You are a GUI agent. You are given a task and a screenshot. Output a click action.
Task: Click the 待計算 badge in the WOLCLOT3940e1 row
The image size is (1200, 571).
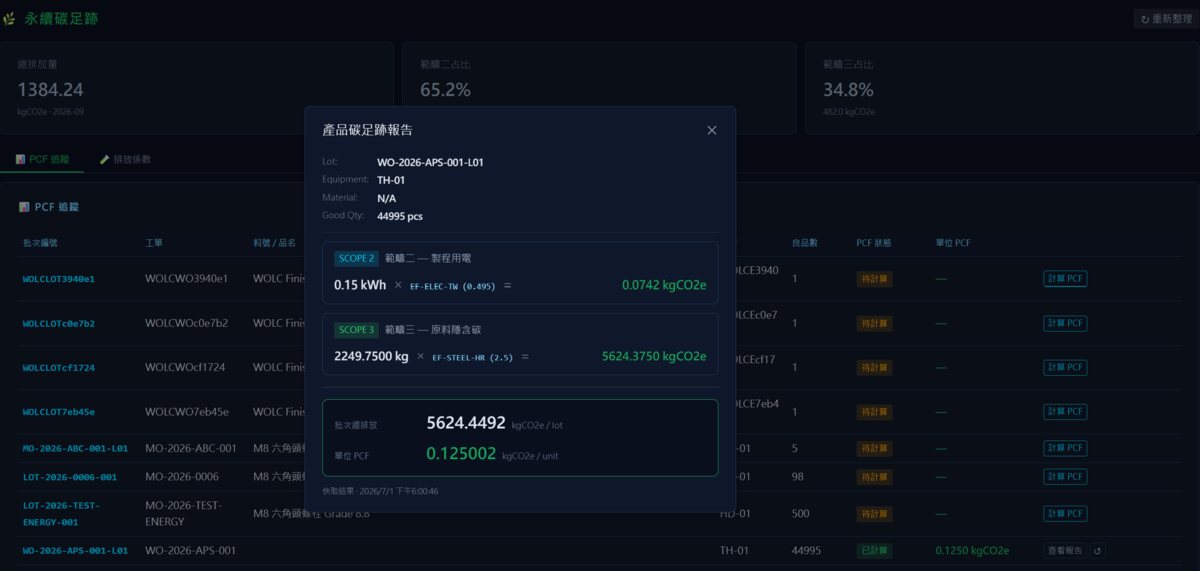pyautogui.click(x=874, y=279)
